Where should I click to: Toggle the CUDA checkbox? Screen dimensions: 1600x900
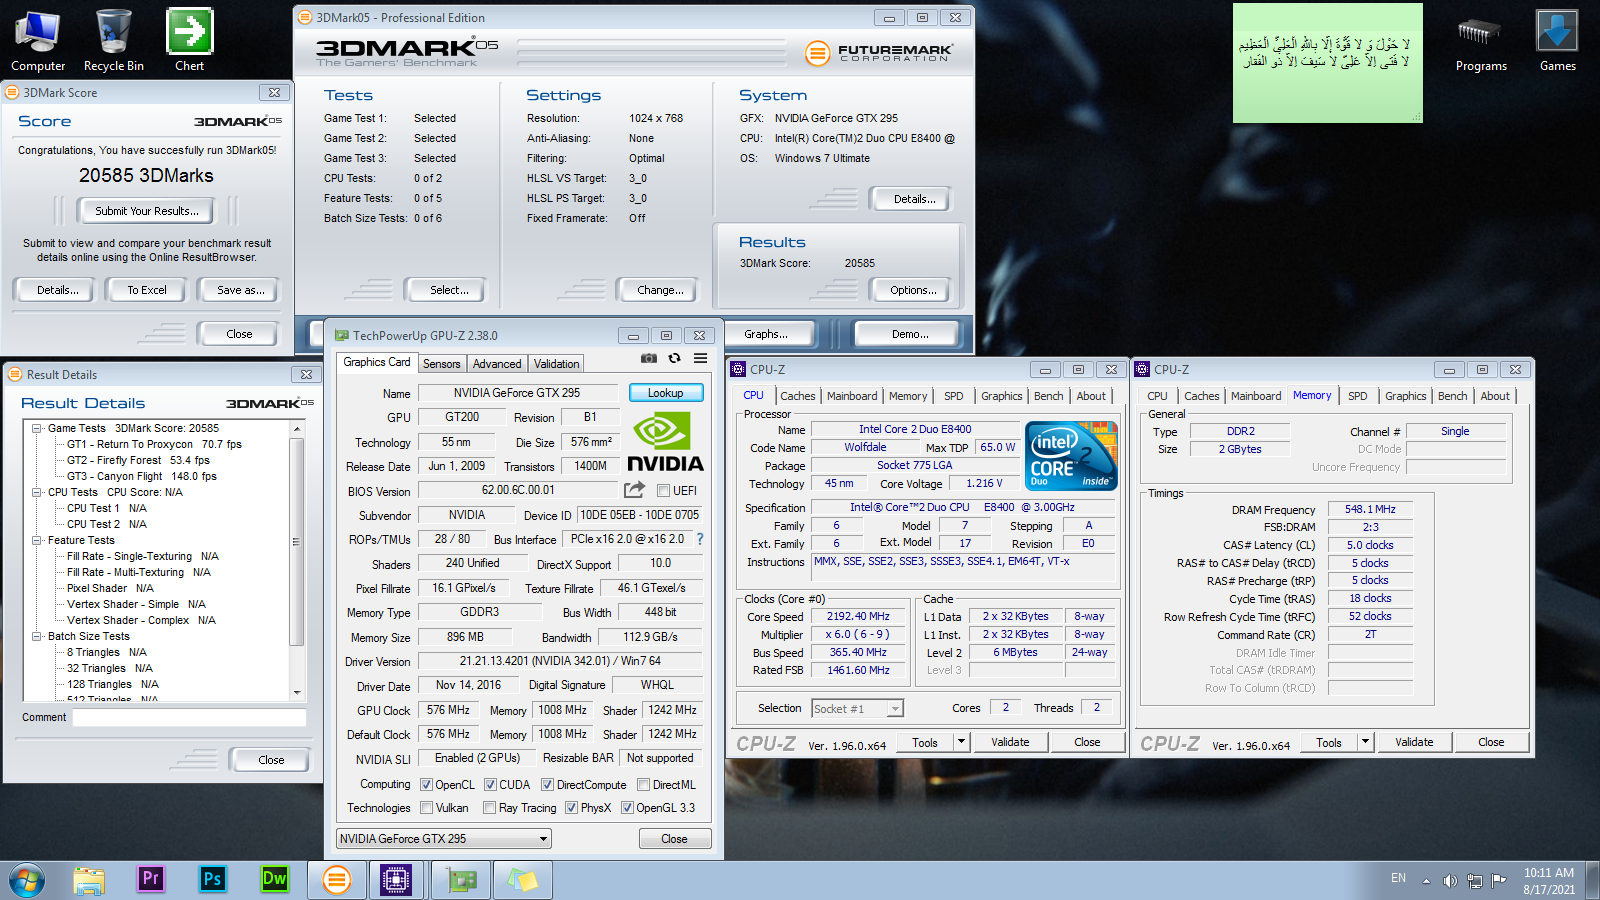[x=491, y=785]
